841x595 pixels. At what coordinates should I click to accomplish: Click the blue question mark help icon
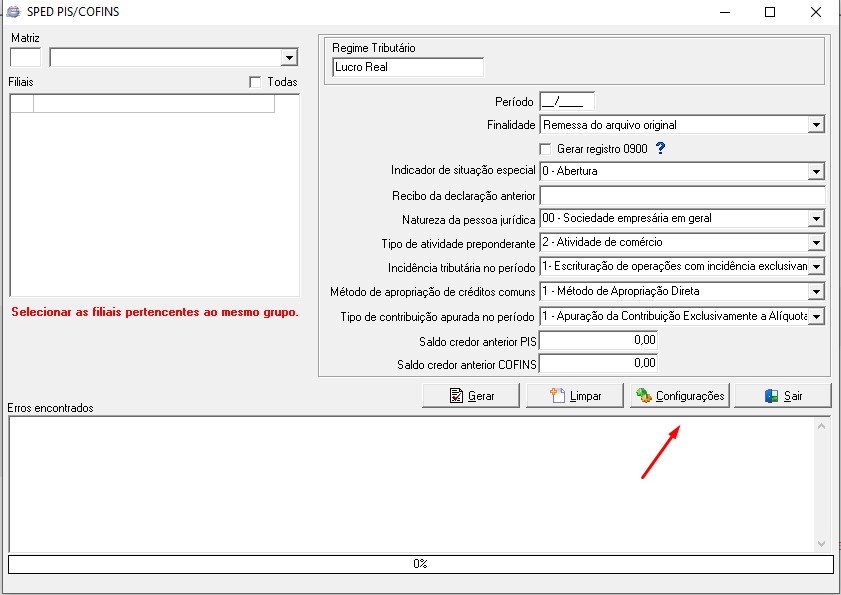coord(660,148)
